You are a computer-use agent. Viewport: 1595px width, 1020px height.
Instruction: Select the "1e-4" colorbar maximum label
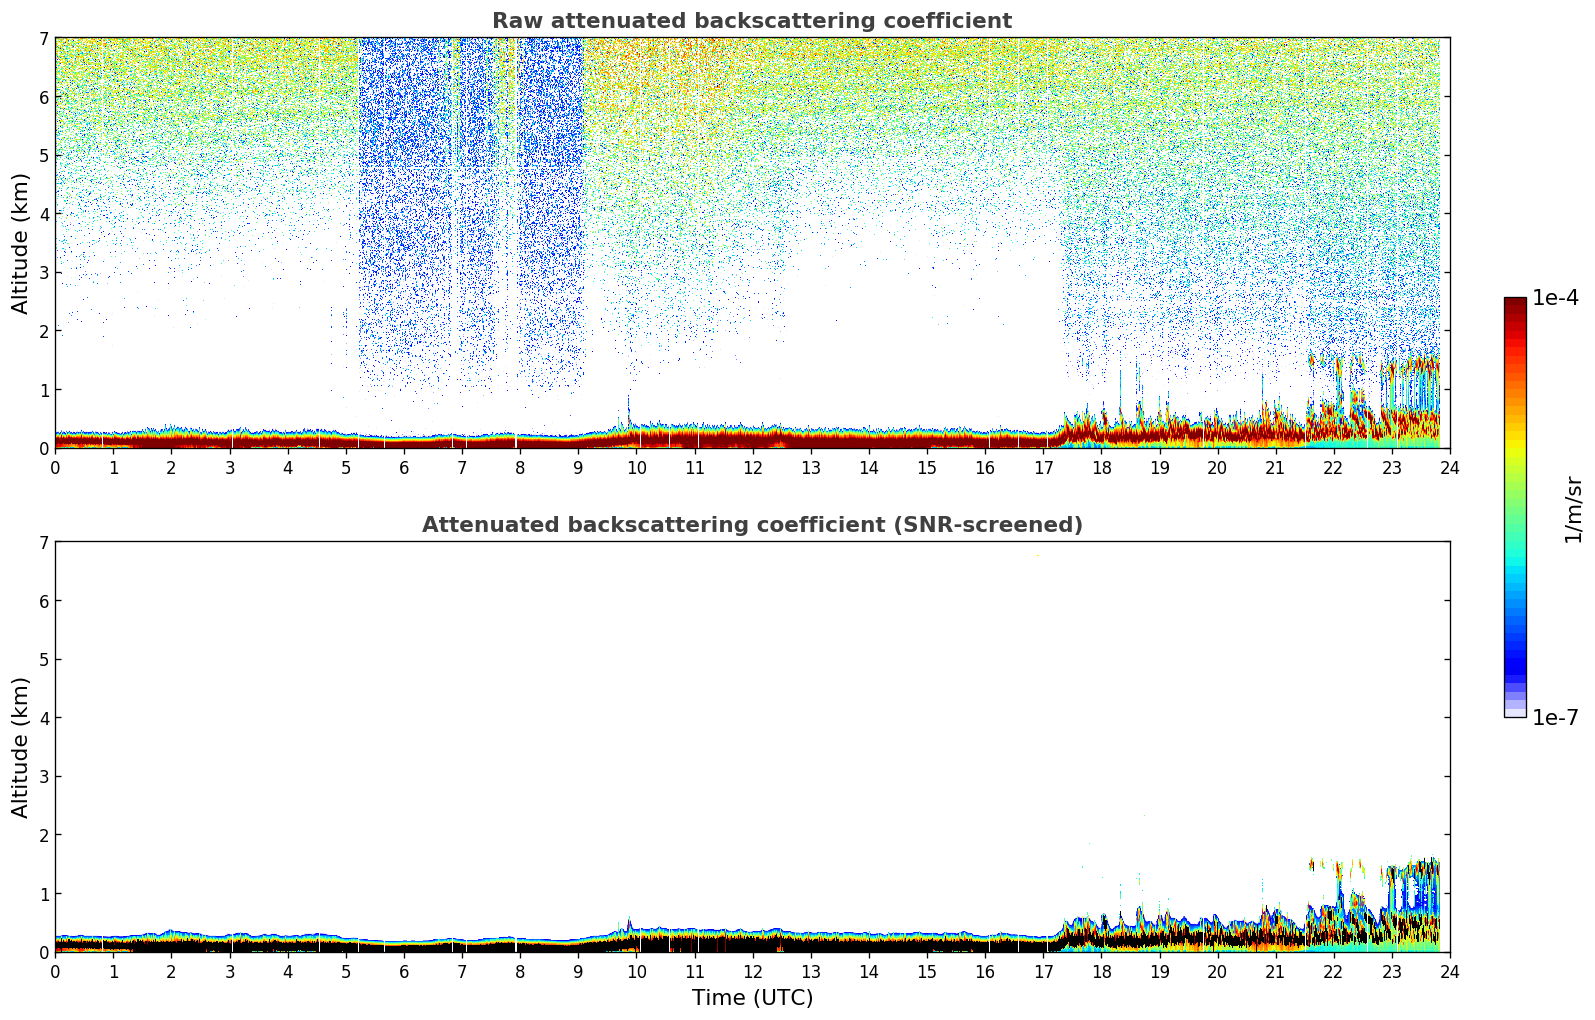tap(1556, 298)
